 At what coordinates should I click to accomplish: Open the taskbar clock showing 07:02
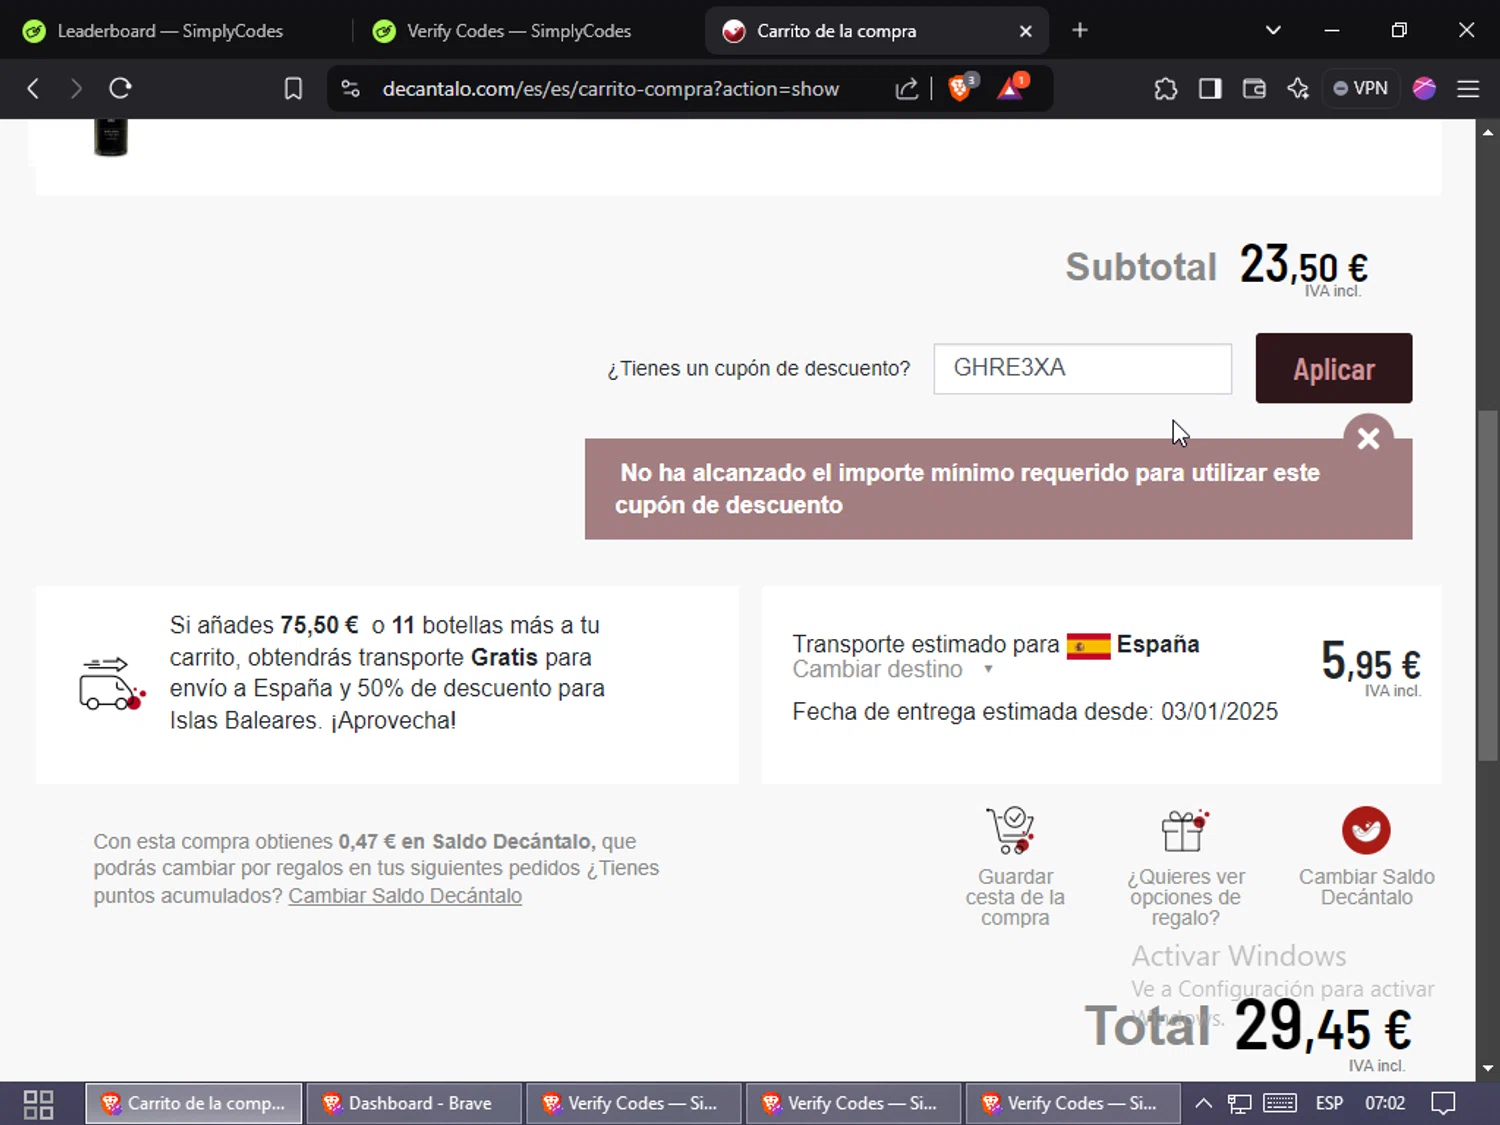coord(1385,1104)
